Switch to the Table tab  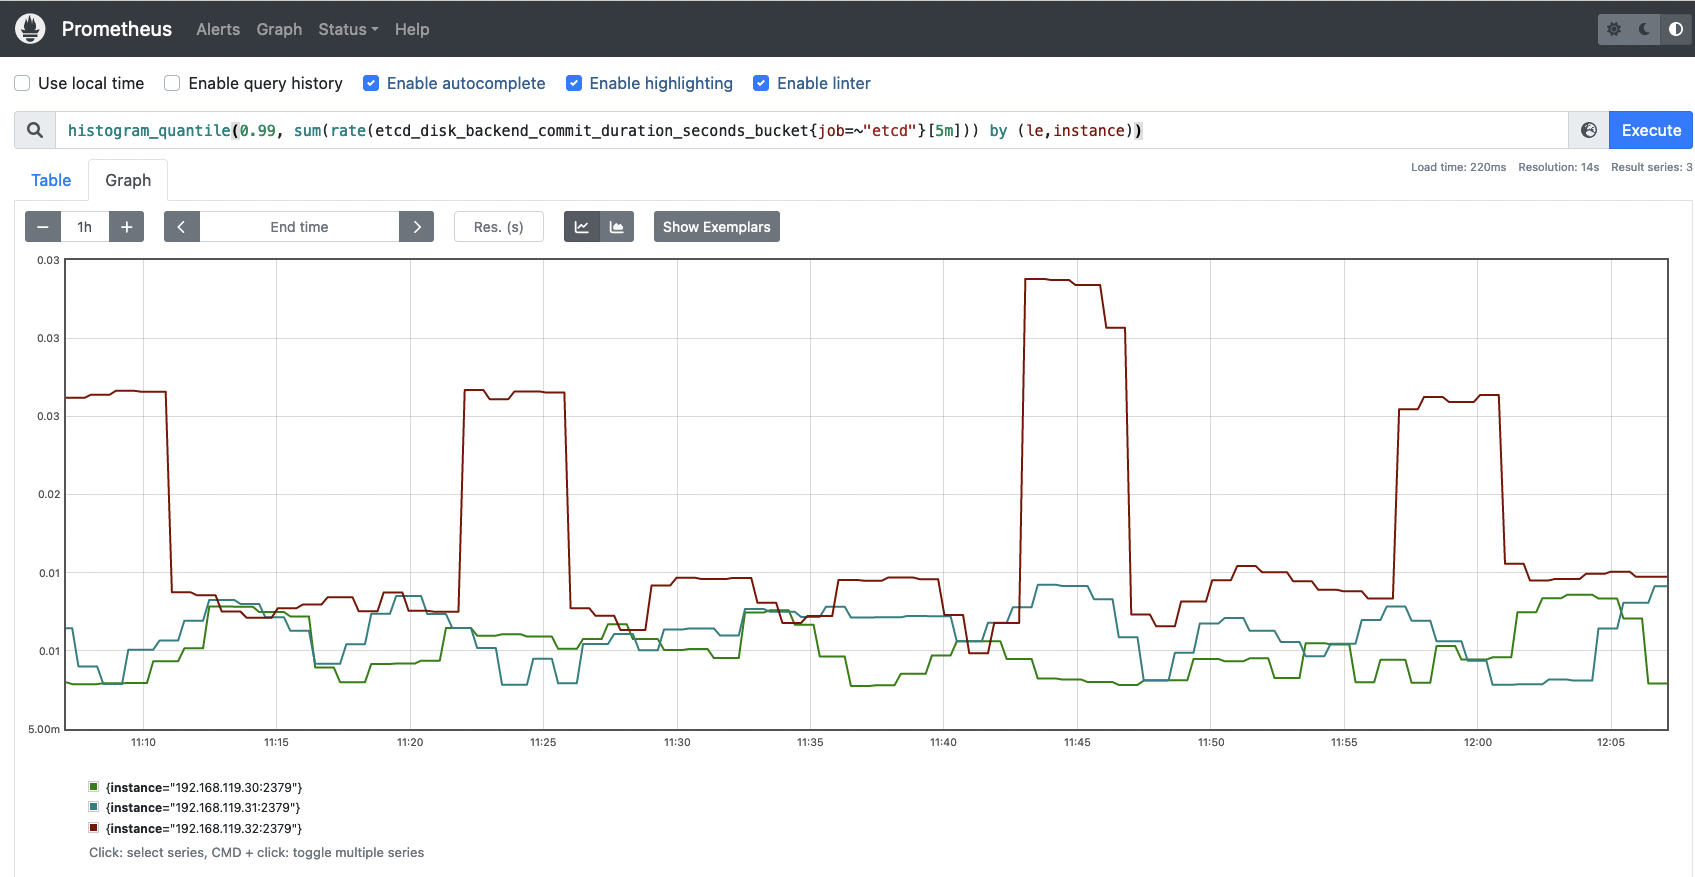click(x=51, y=180)
